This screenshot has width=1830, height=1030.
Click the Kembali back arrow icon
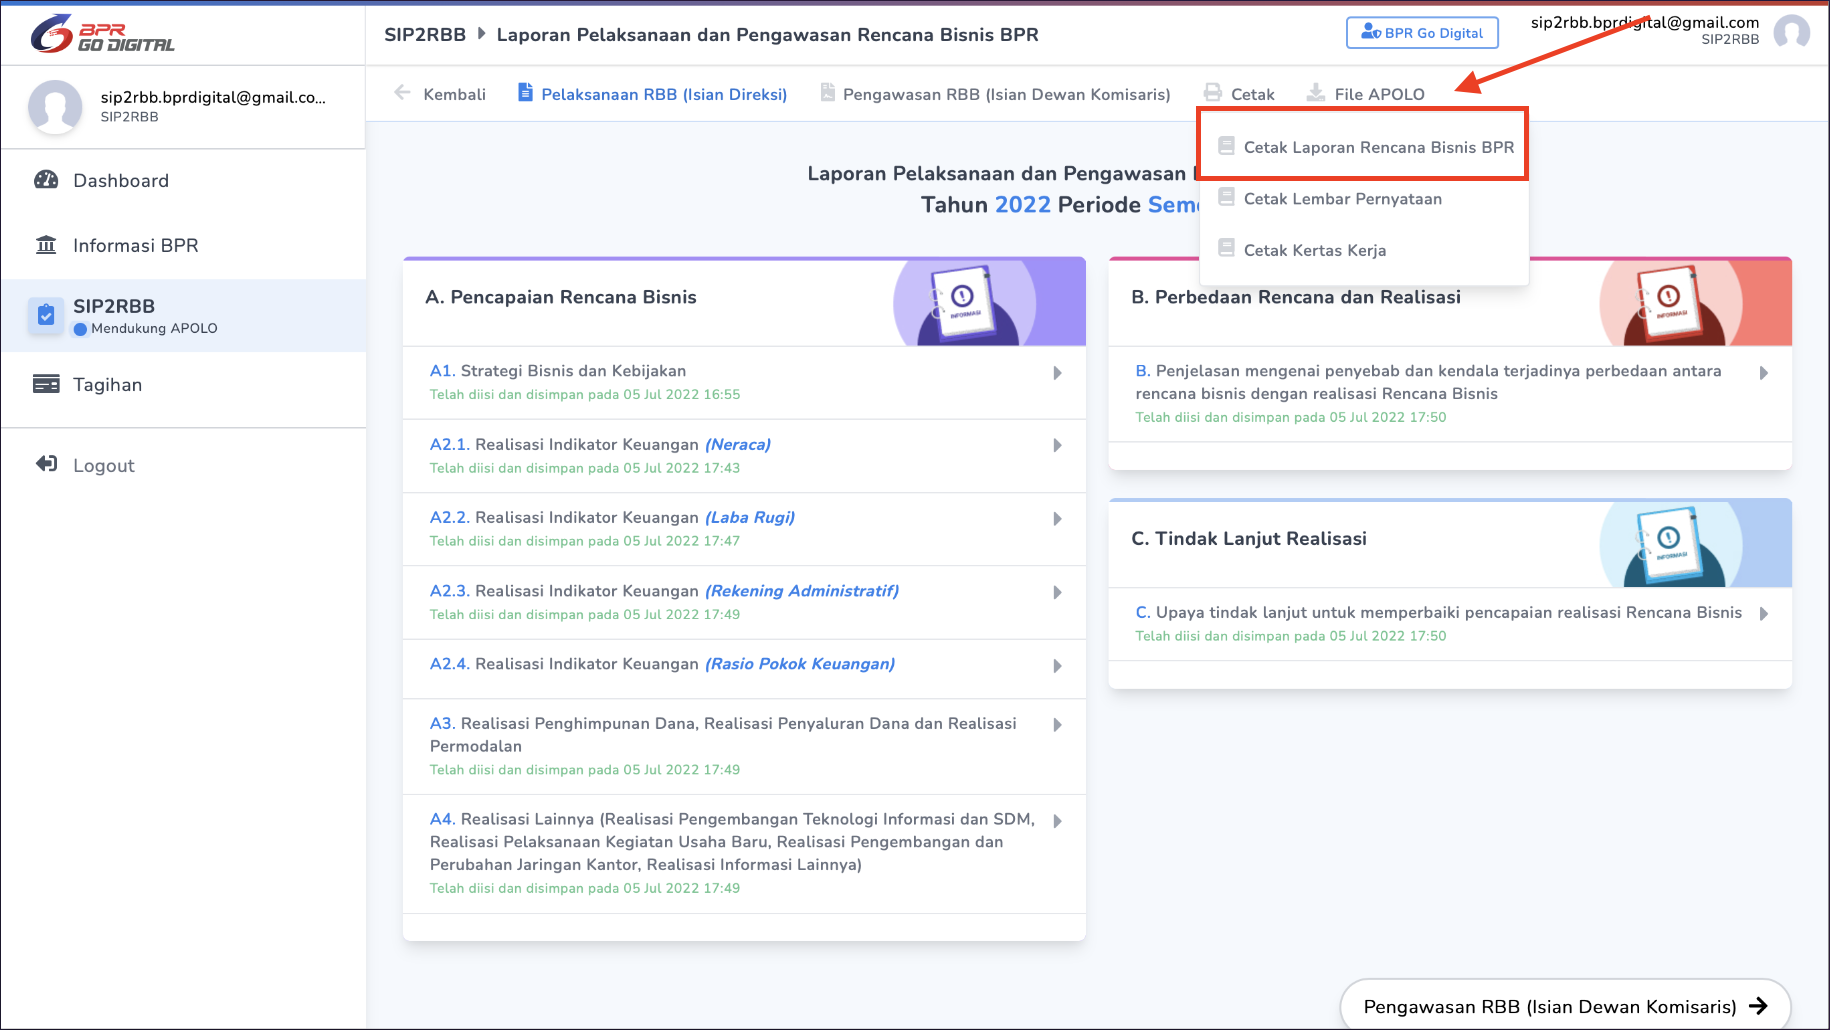(402, 93)
